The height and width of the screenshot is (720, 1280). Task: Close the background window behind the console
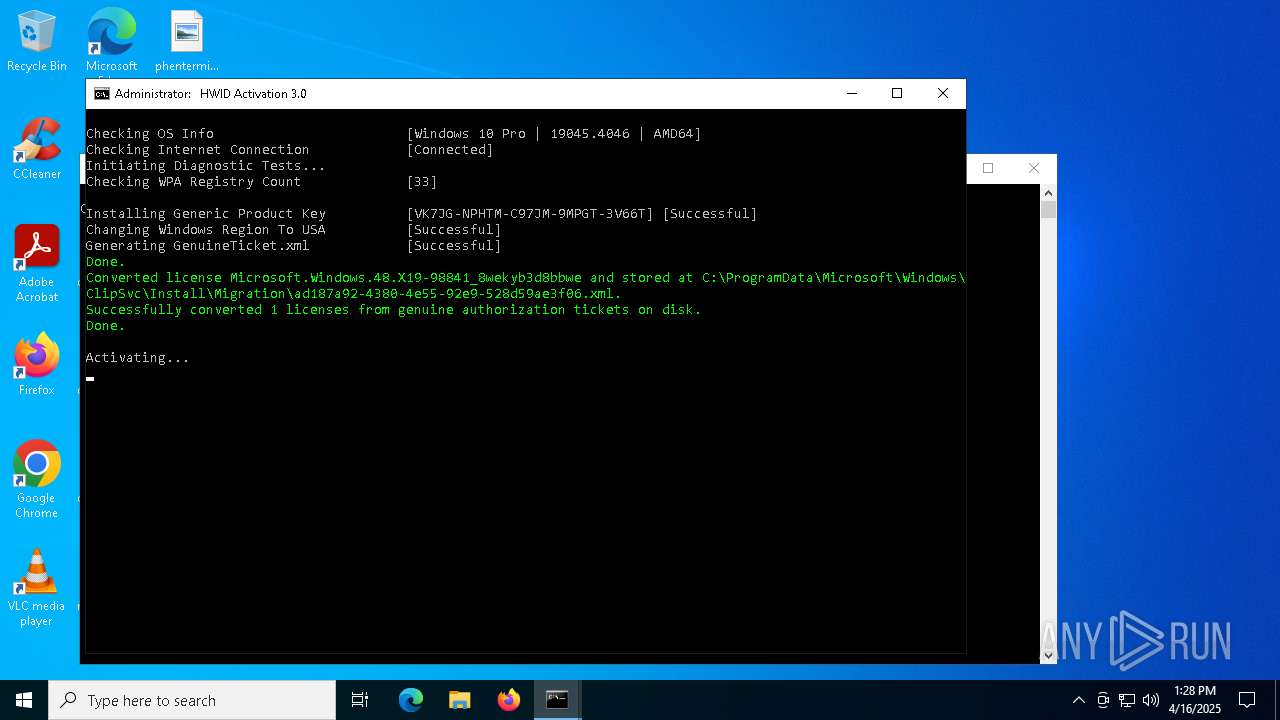[1034, 168]
